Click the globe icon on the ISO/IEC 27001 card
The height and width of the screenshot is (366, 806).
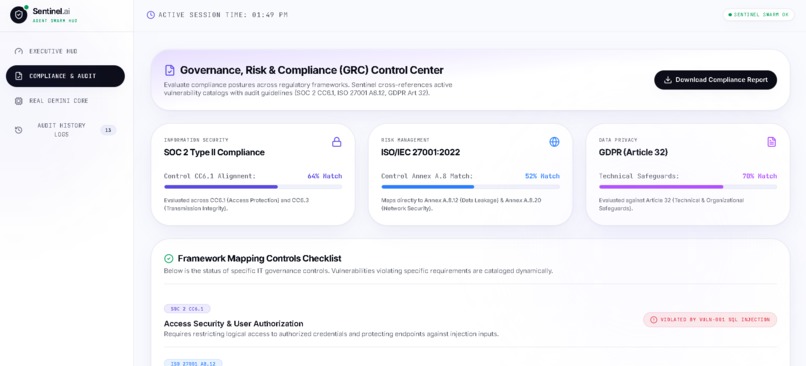click(554, 142)
